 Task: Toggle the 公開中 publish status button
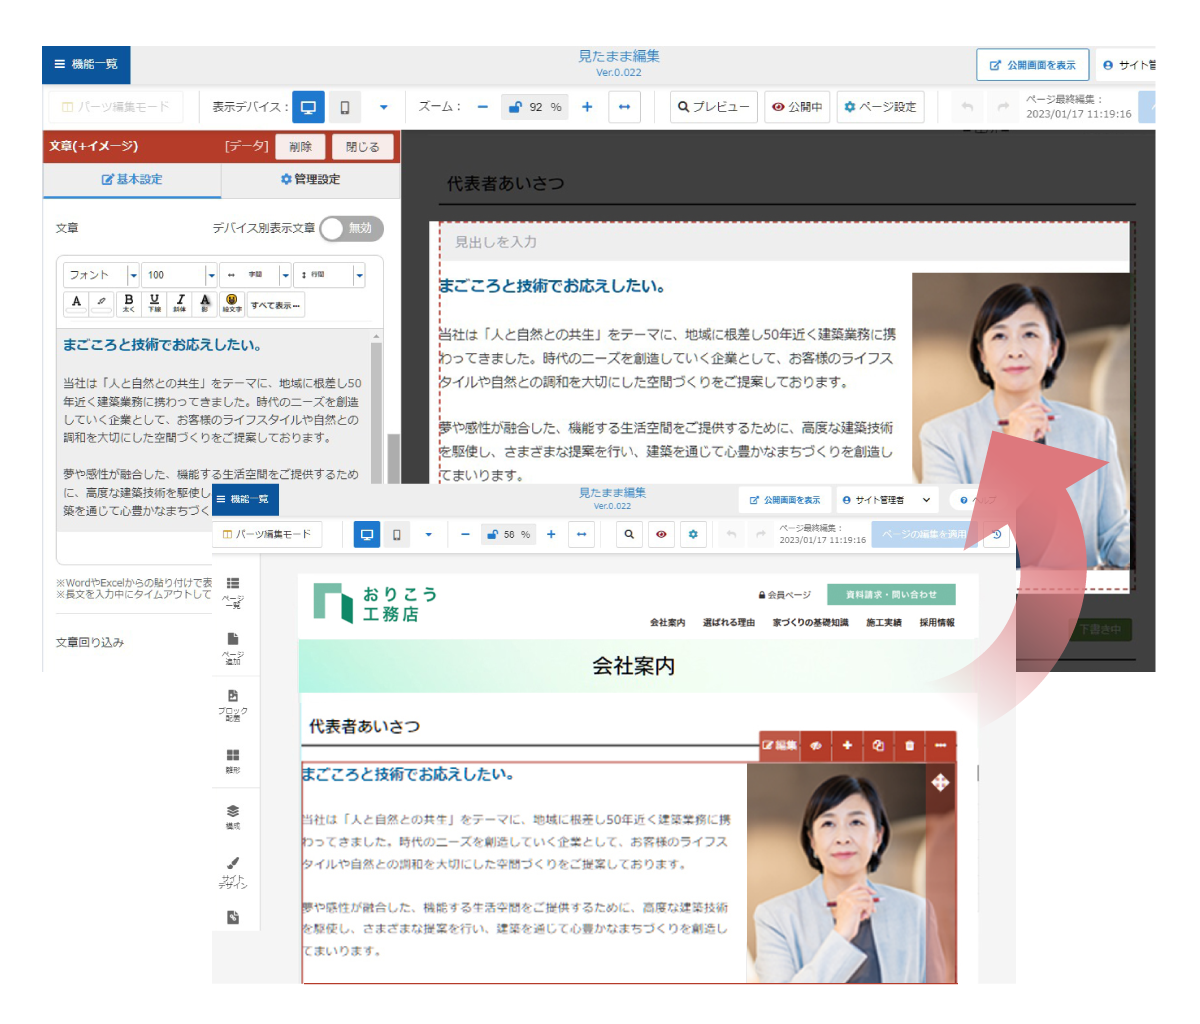click(797, 107)
